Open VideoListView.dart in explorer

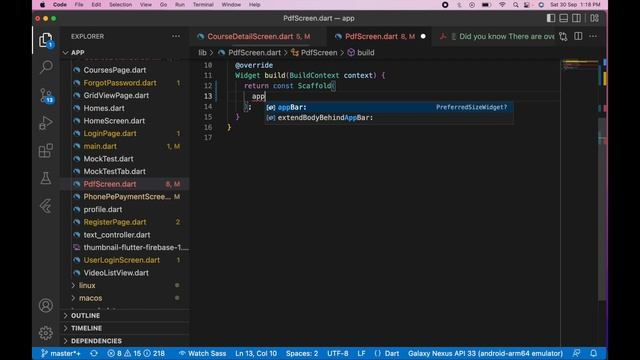(x=124, y=273)
